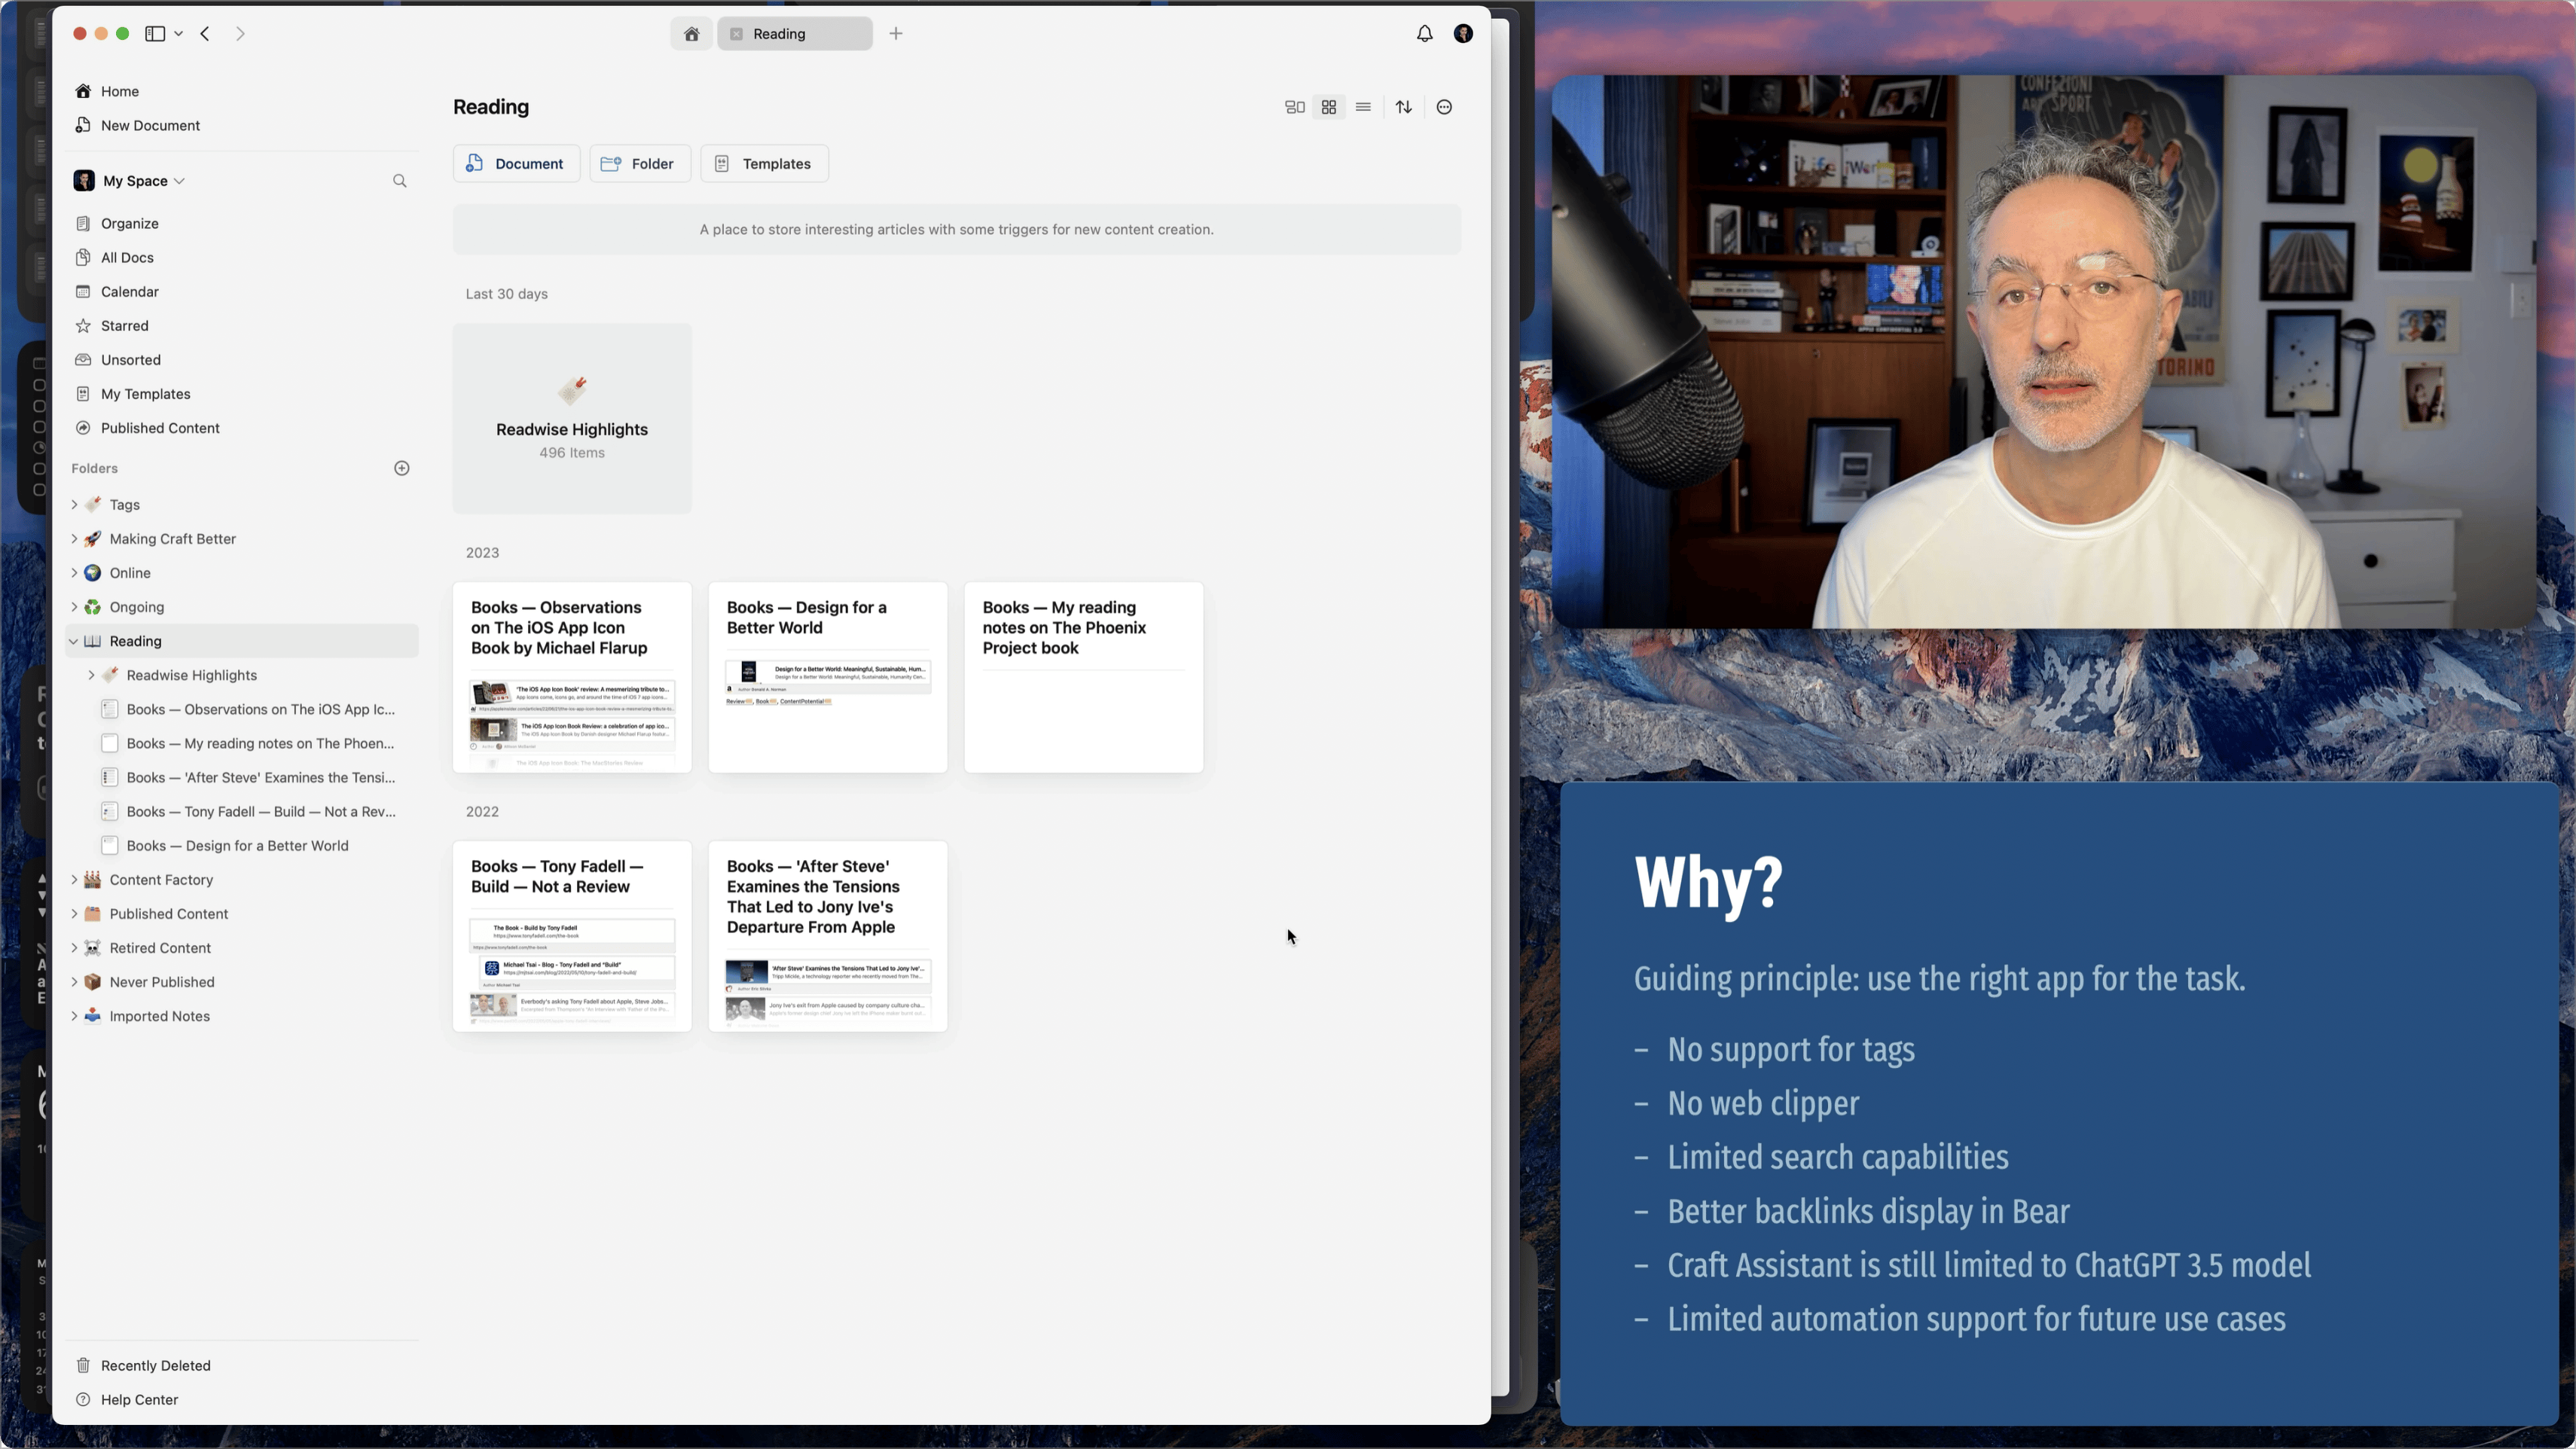Open the account profile avatar
The height and width of the screenshot is (1449, 2576).
(x=1463, y=34)
